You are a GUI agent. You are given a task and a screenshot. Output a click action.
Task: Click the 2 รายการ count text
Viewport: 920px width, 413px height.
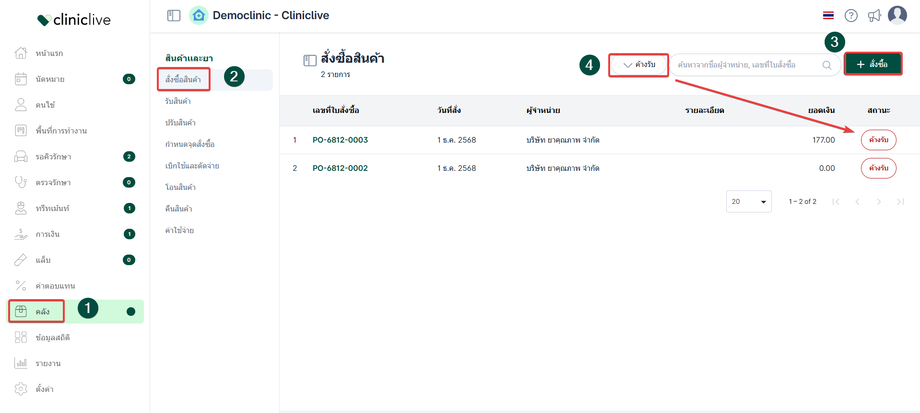(335, 75)
